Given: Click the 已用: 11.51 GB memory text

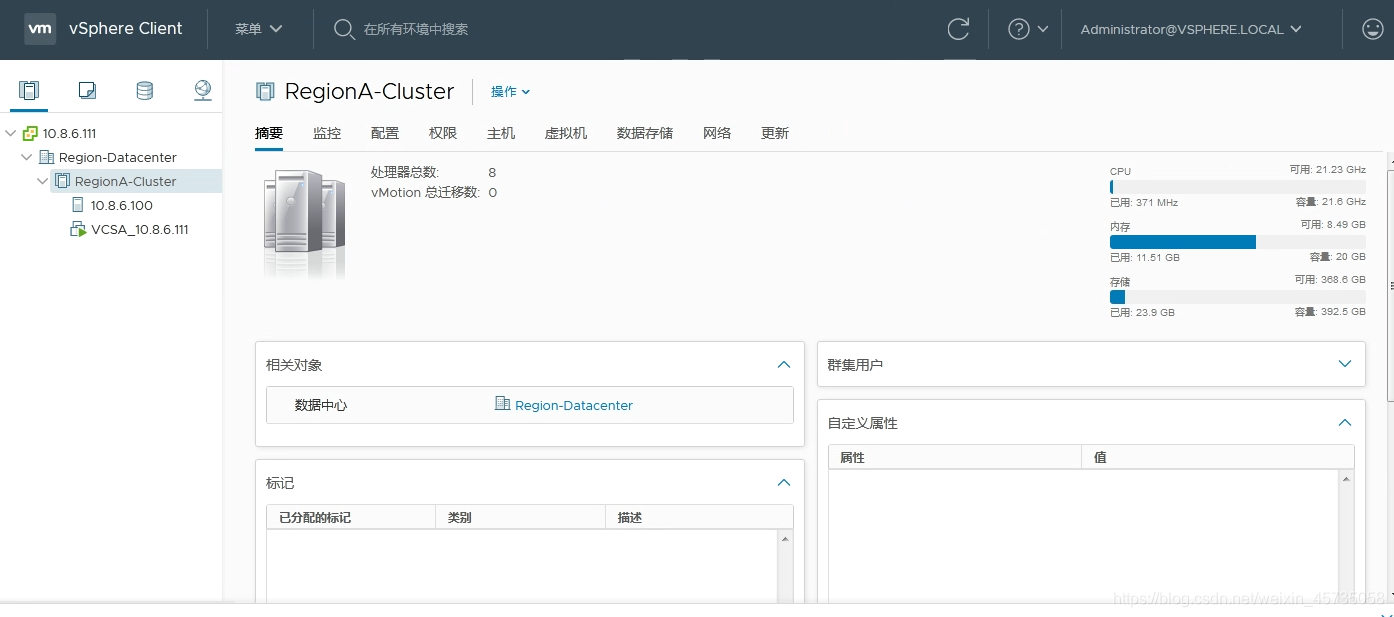Looking at the screenshot, I should pyautogui.click(x=1145, y=257).
